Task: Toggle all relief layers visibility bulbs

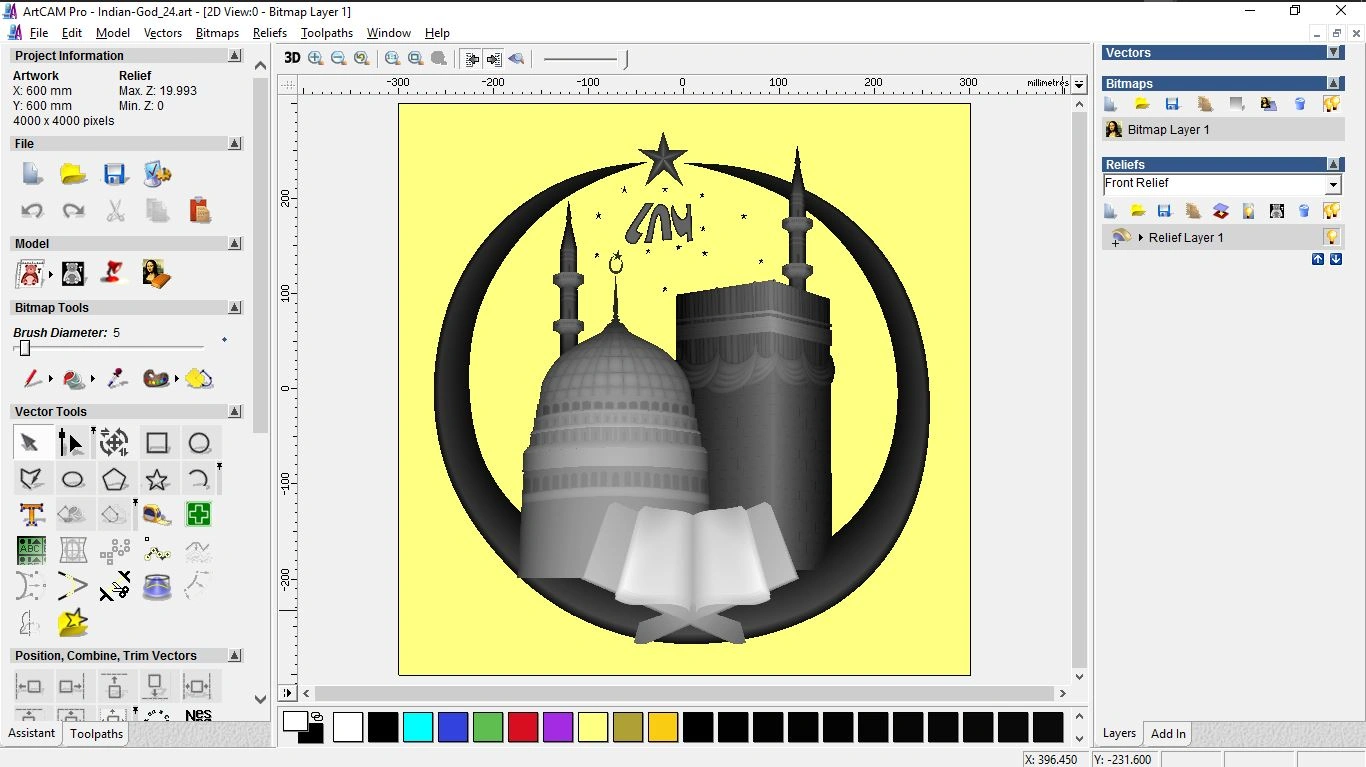Action: click(1331, 211)
